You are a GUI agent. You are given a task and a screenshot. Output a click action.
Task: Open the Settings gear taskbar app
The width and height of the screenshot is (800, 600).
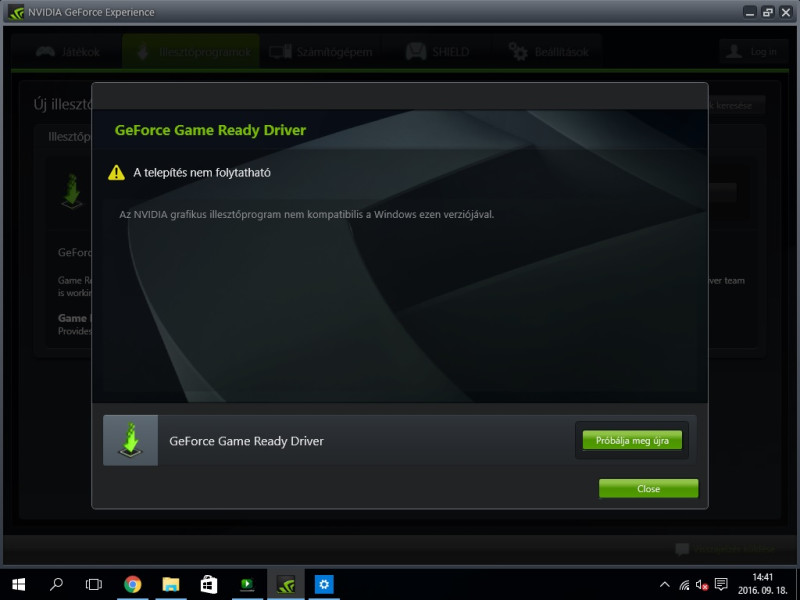pyautogui.click(x=324, y=584)
